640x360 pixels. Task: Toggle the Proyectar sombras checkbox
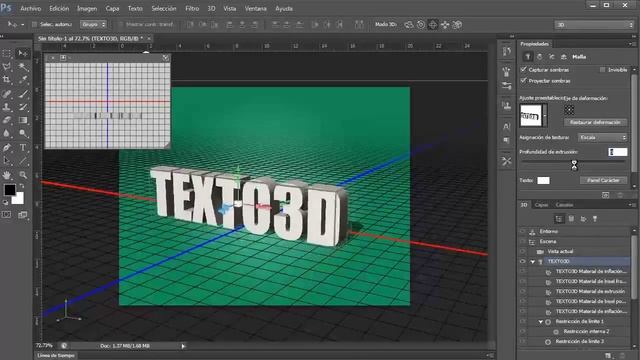click(524, 81)
